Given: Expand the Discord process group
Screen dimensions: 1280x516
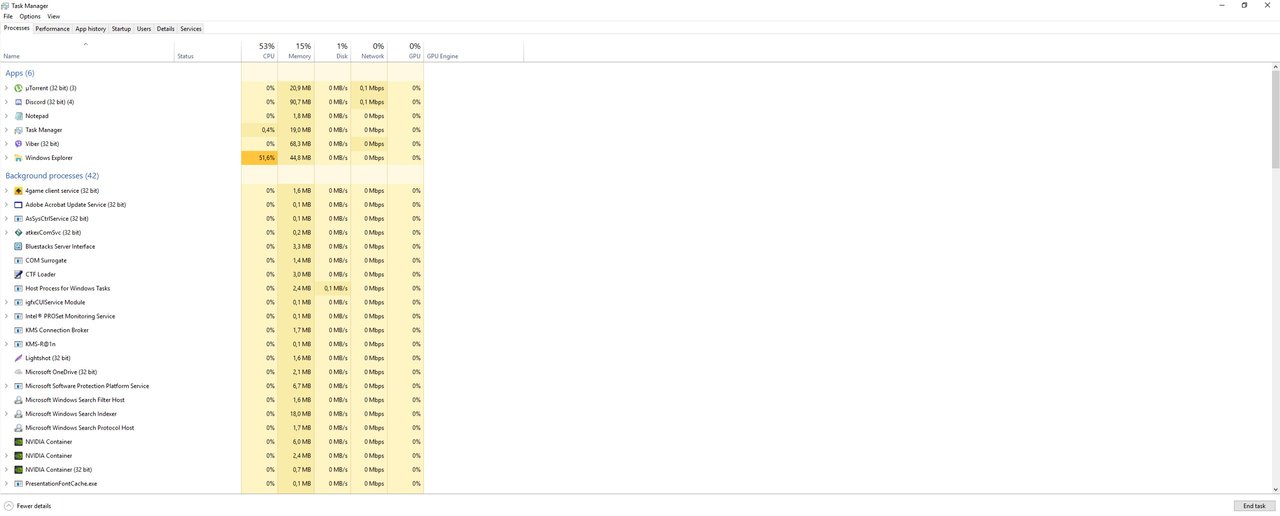Looking at the screenshot, I should pos(6,102).
